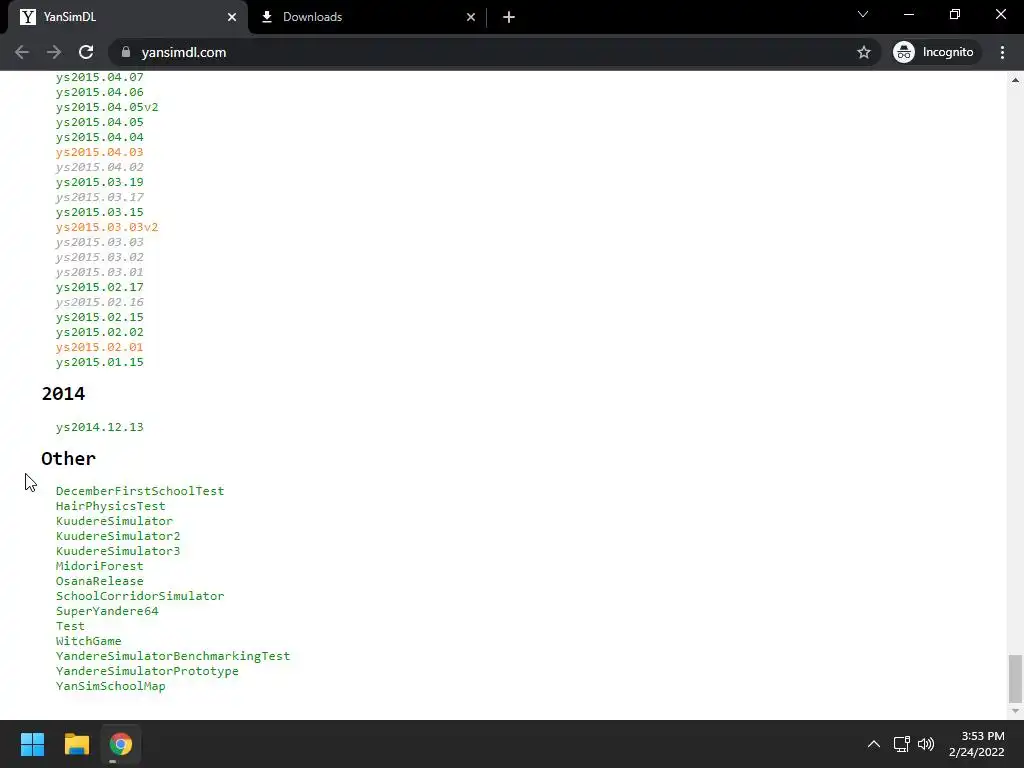Click the greyed-out ys2015.03.02 entry
This screenshot has height=768, width=1024.
tap(99, 257)
